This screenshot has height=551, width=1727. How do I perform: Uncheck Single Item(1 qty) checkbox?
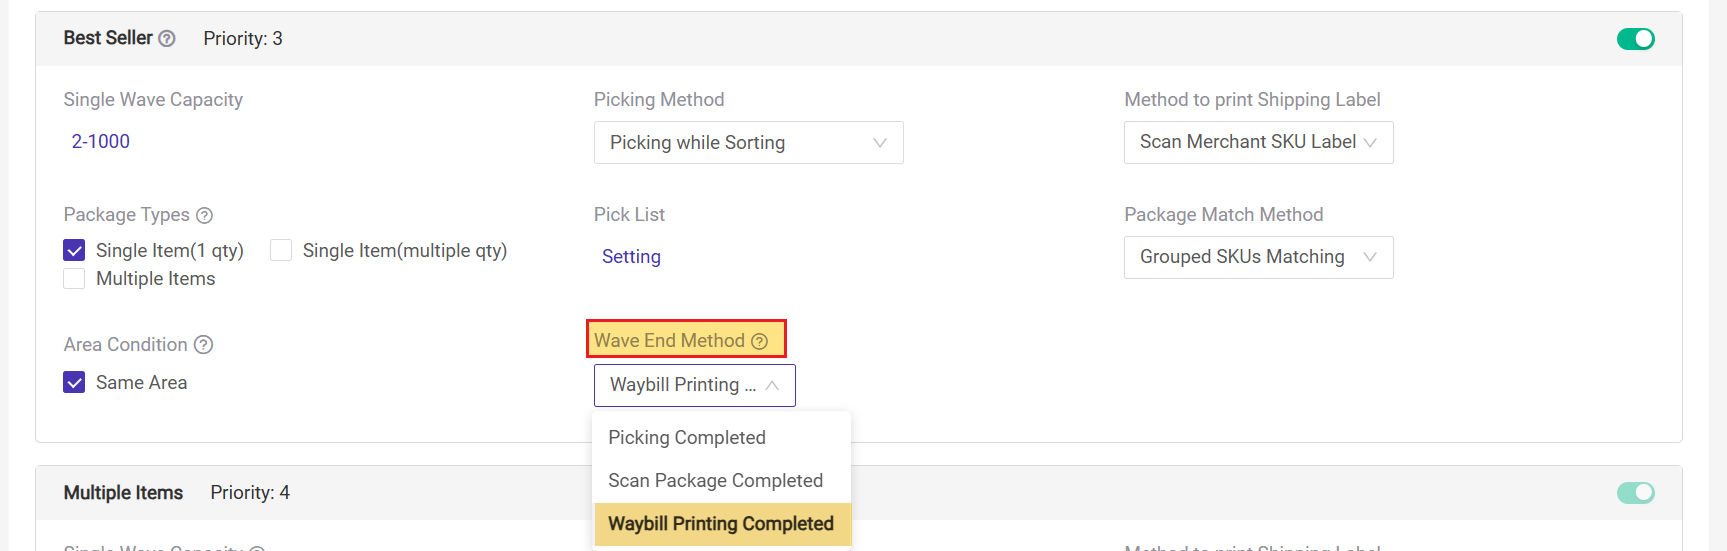pos(74,250)
